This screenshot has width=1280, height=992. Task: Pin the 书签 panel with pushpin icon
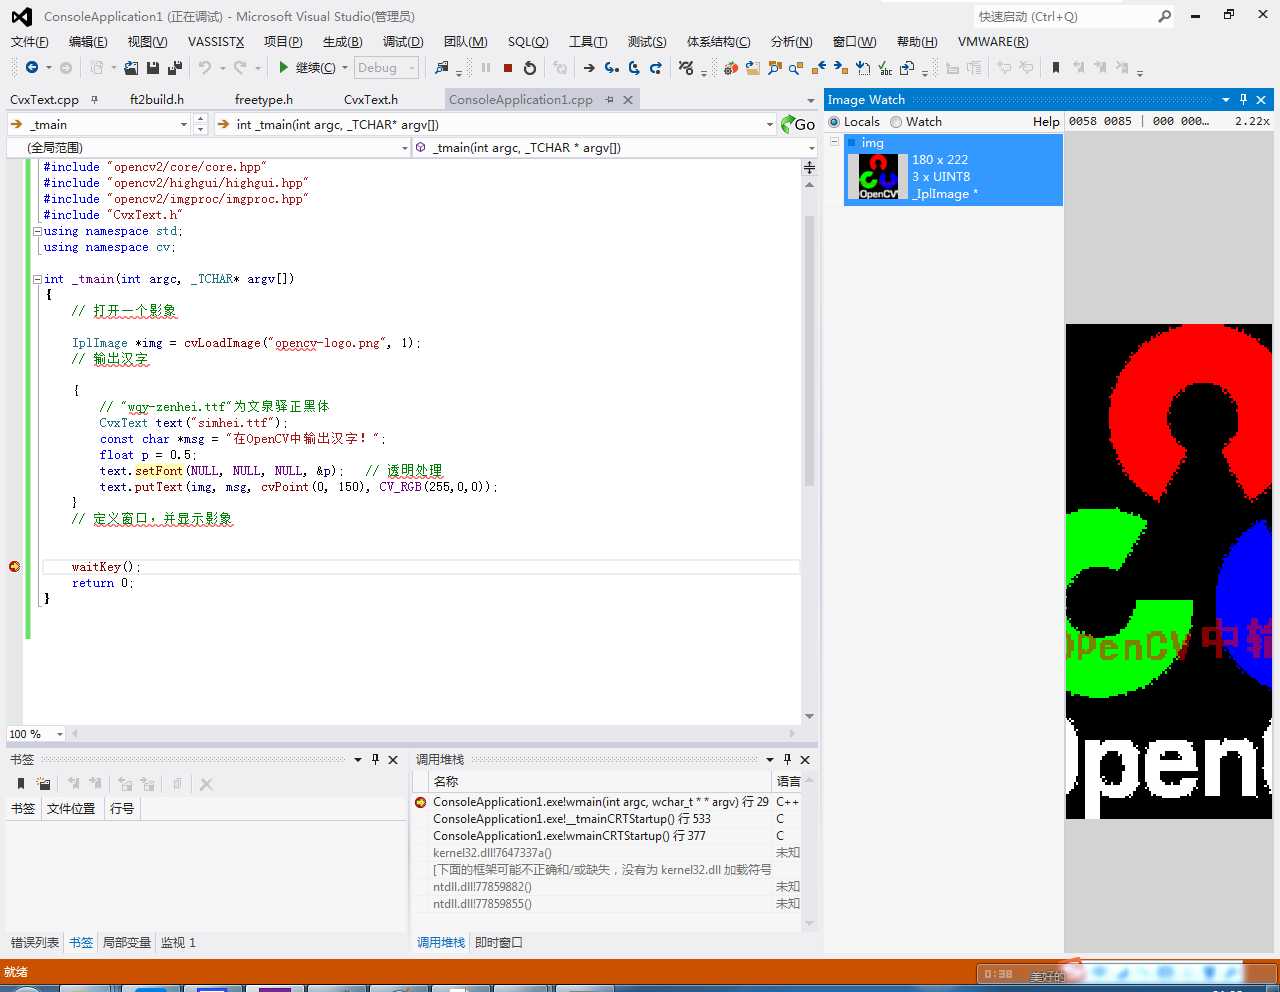click(x=375, y=759)
